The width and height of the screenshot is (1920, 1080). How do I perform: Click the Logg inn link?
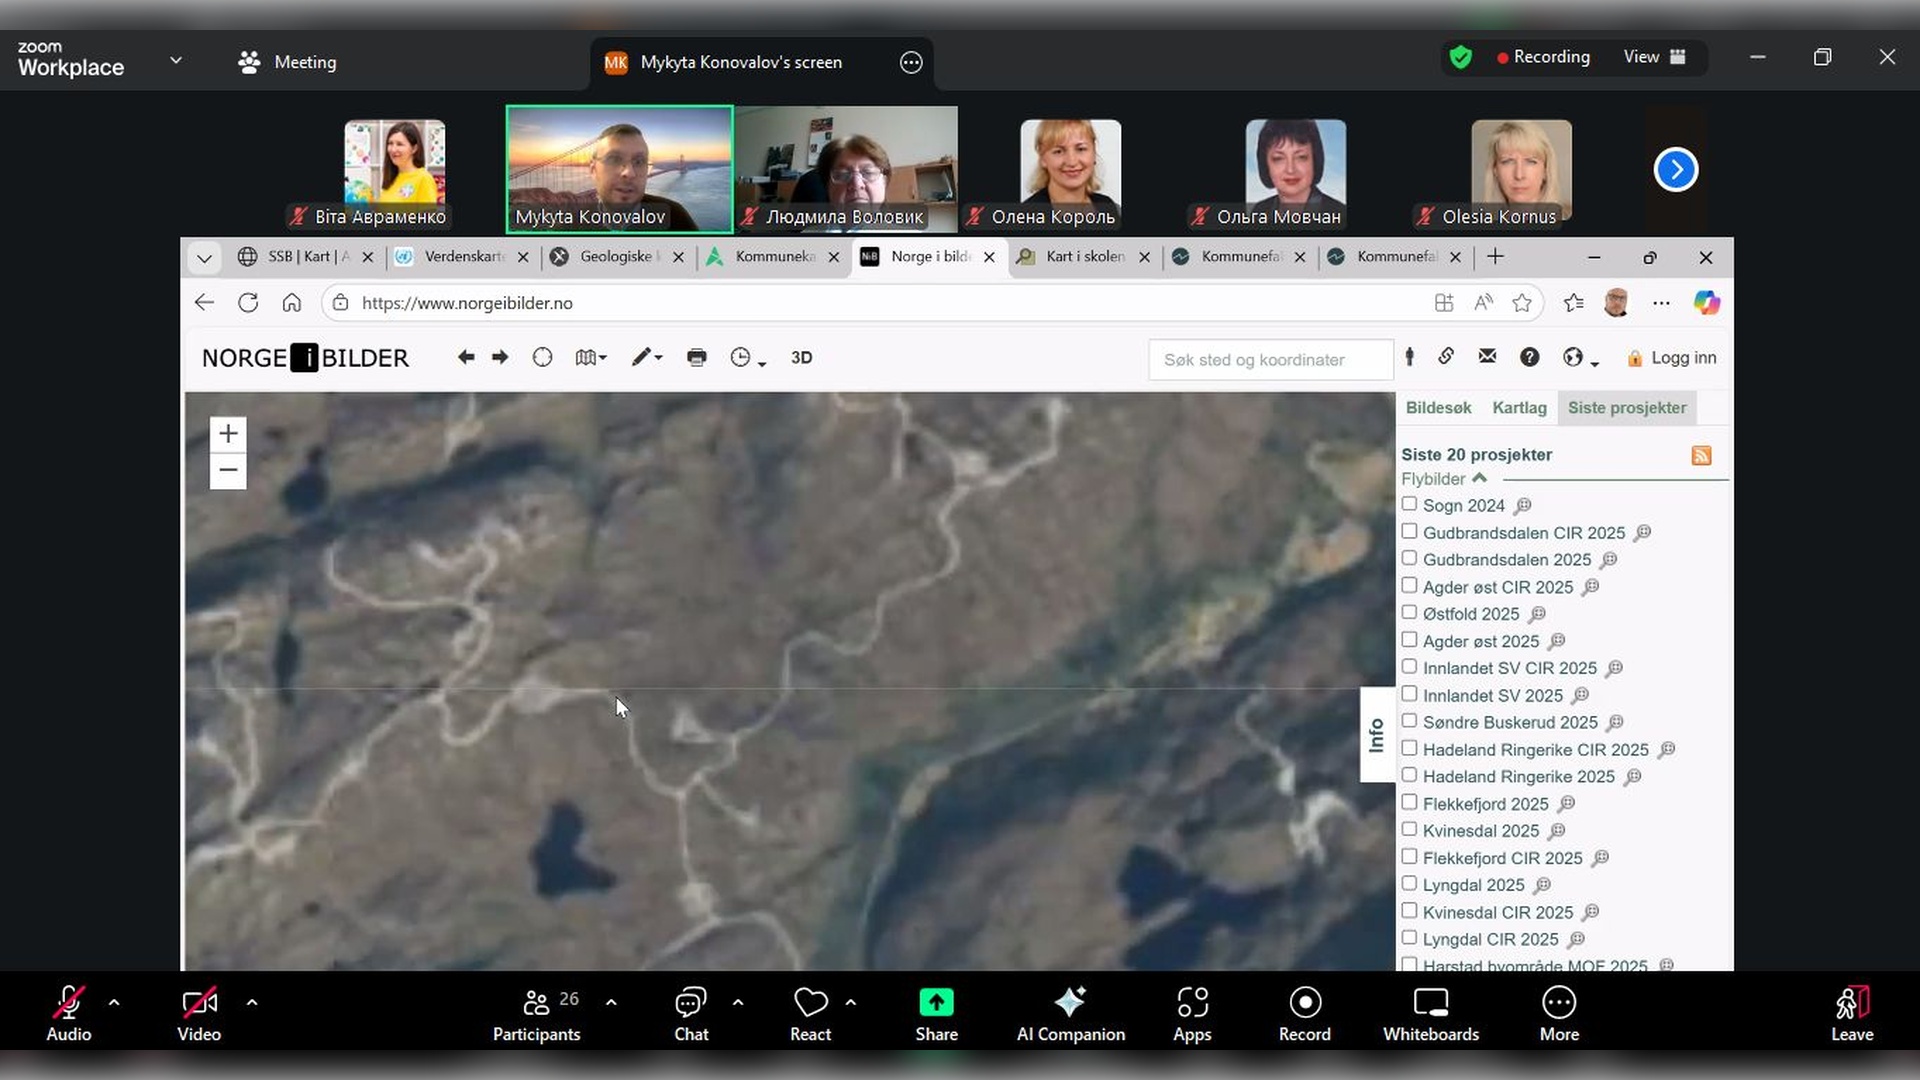click(1682, 358)
